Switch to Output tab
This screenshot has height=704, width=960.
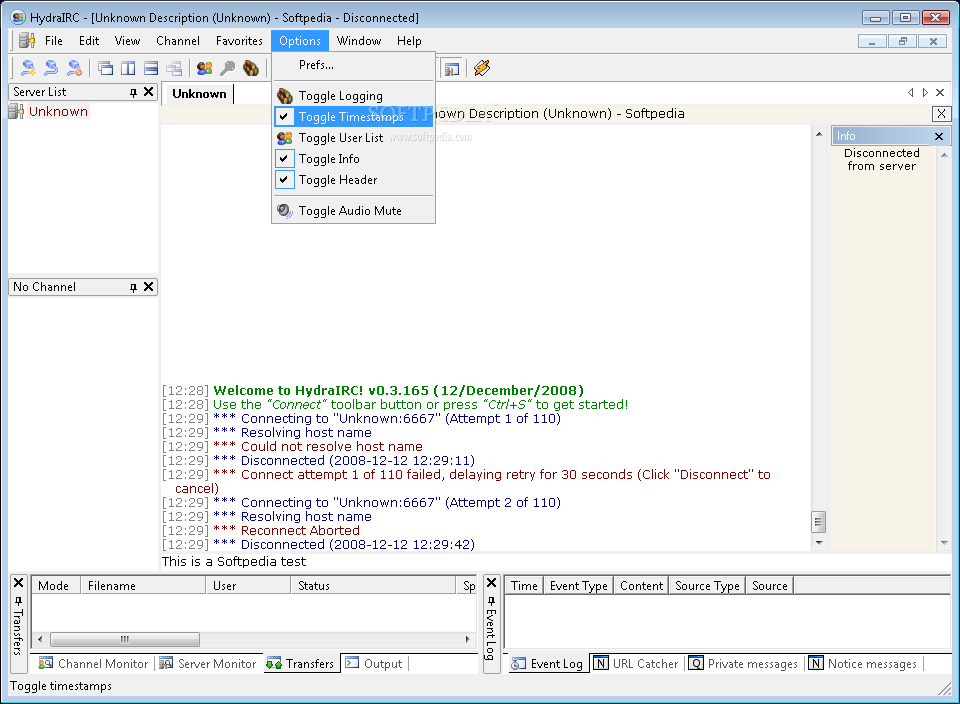click(374, 664)
